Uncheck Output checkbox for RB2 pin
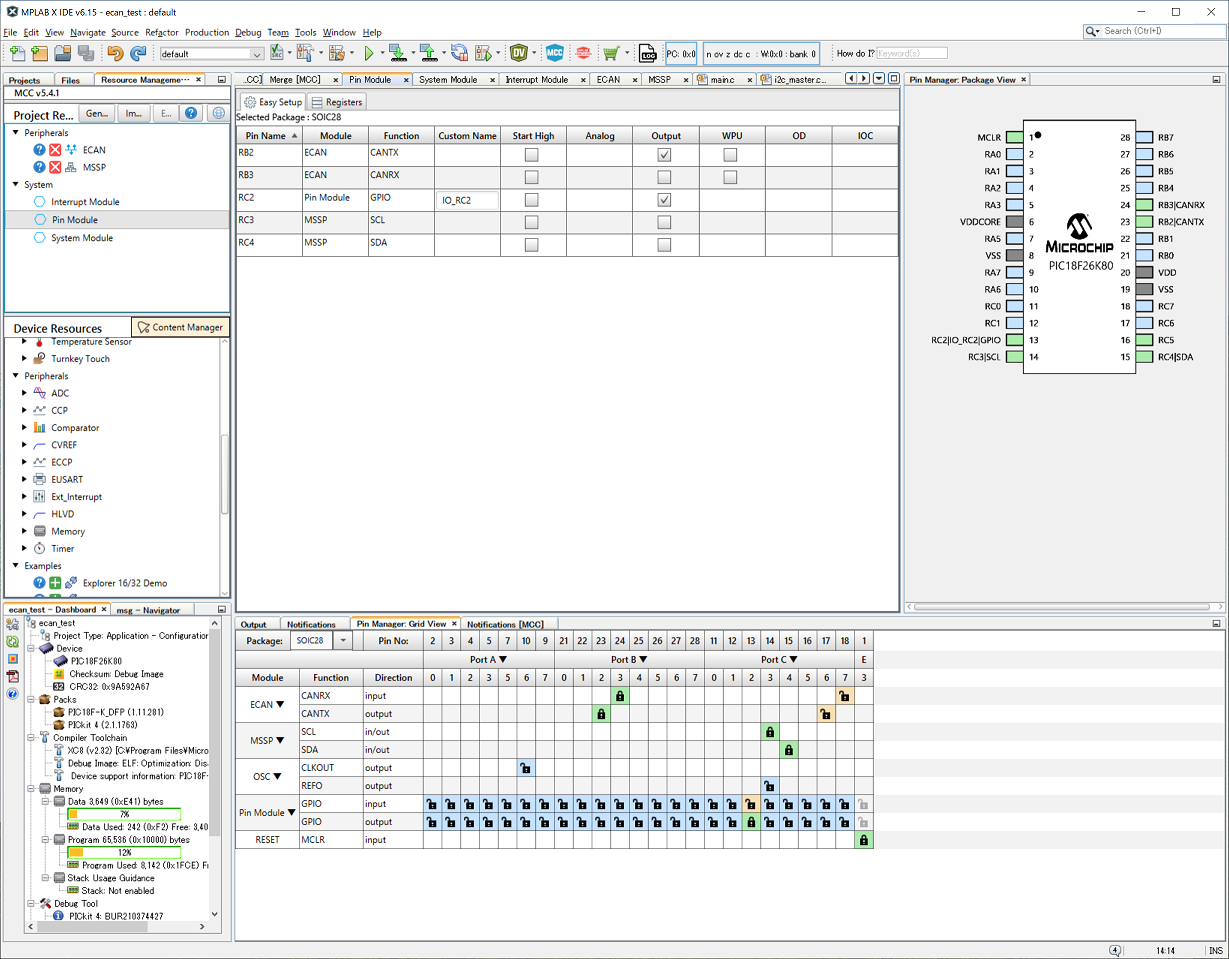Image resolution: width=1229 pixels, height=959 pixels. (664, 155)
